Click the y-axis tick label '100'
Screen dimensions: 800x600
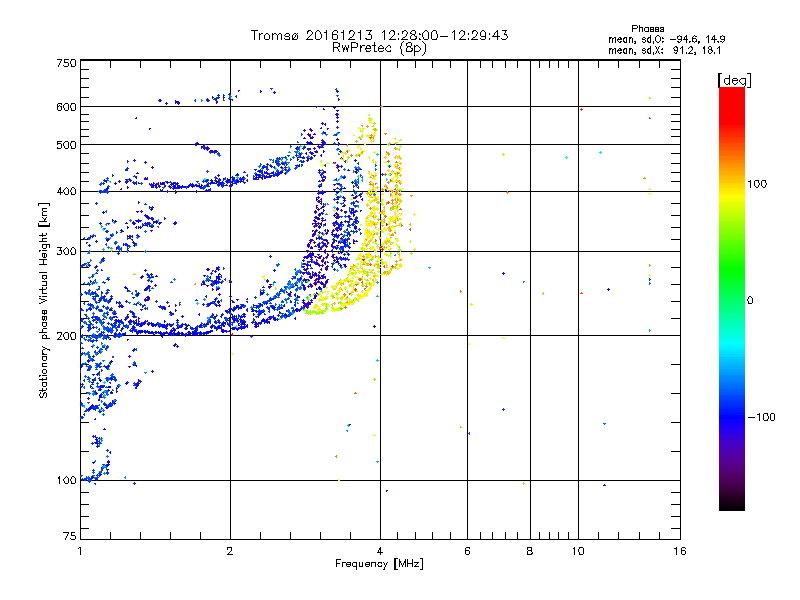pos(66,481)
